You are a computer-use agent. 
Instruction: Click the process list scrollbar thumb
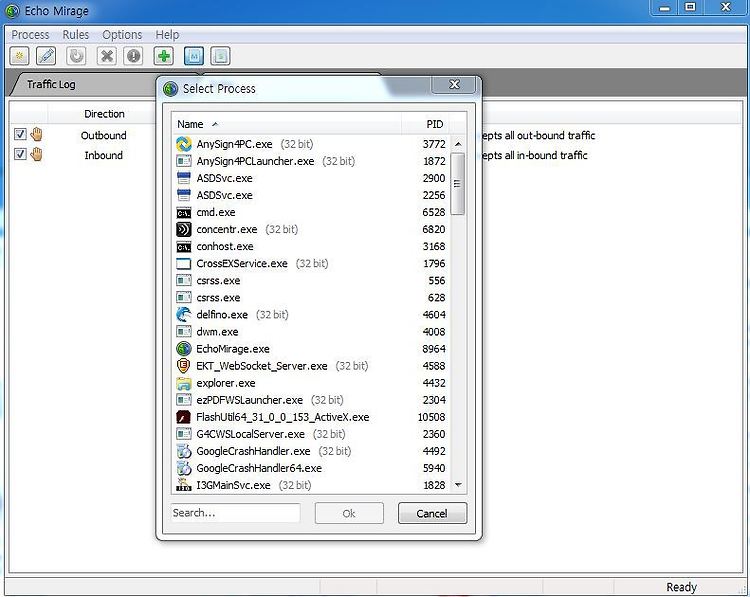(x=458, y=184)
